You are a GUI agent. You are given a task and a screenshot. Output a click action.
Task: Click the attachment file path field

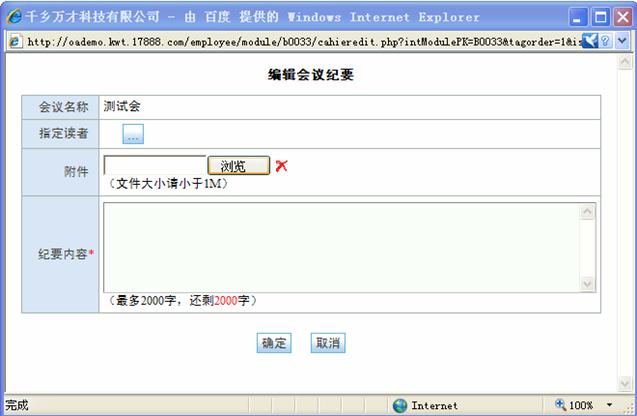(x=155, y=166)
